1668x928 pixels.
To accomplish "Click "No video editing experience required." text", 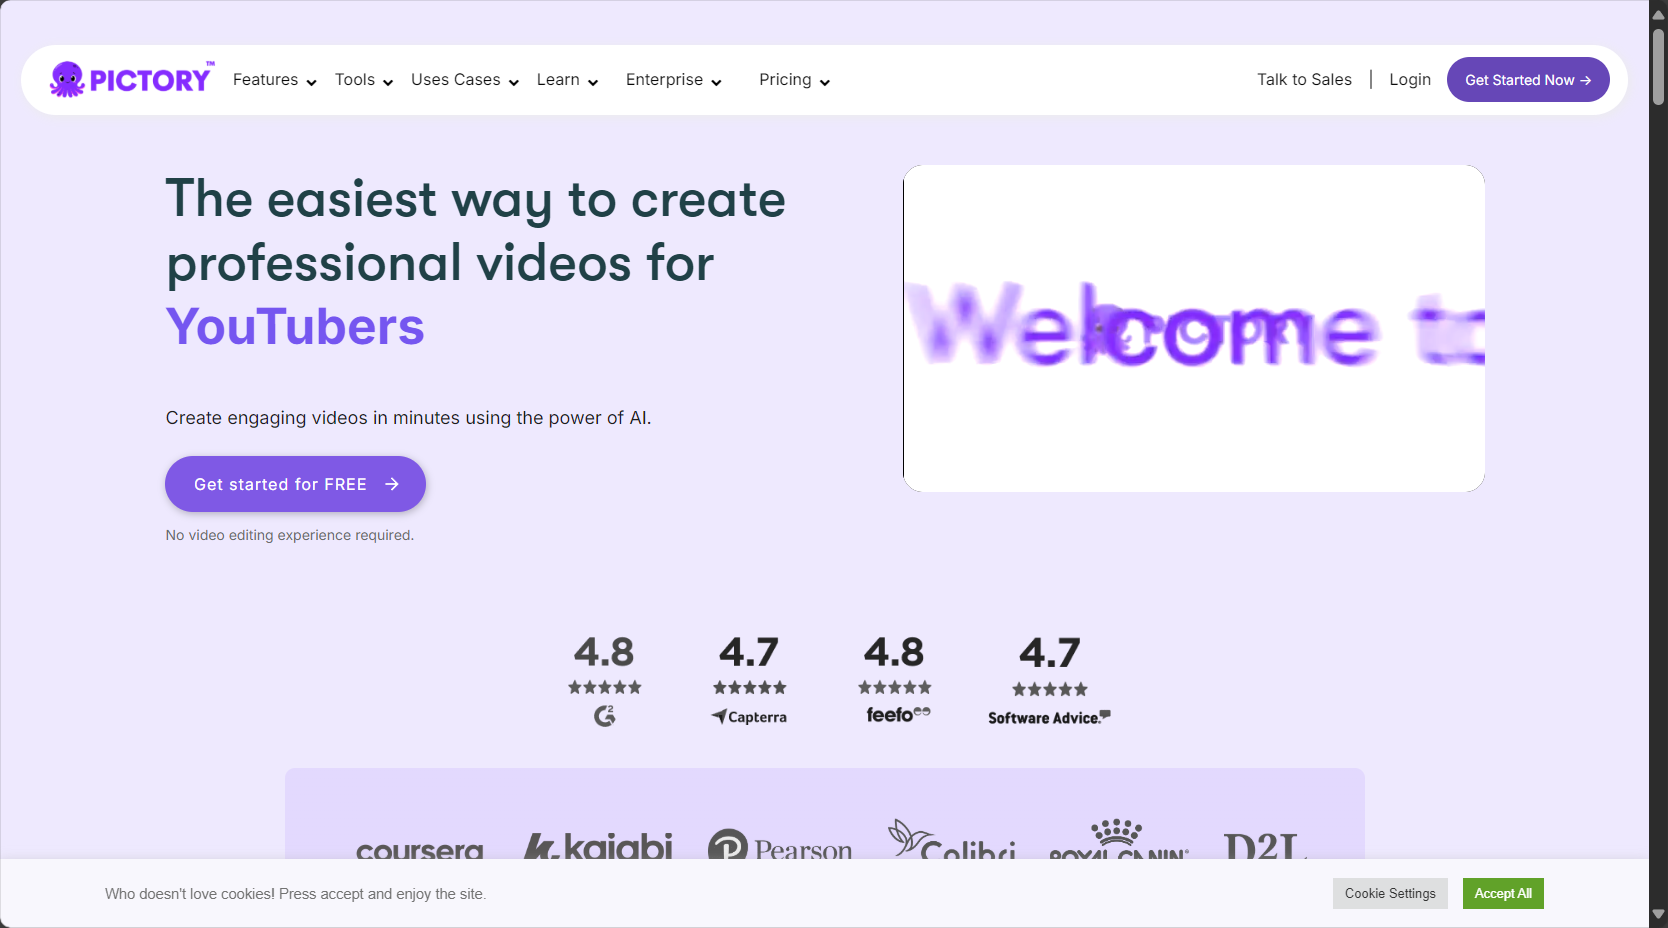I will pos(290,535).
